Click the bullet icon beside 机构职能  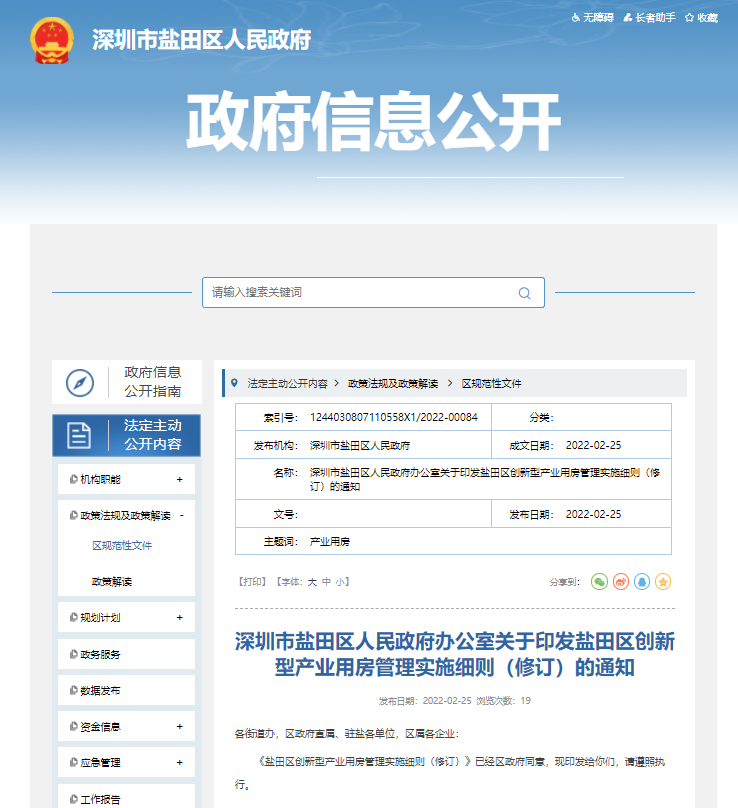tap(74, 479)
